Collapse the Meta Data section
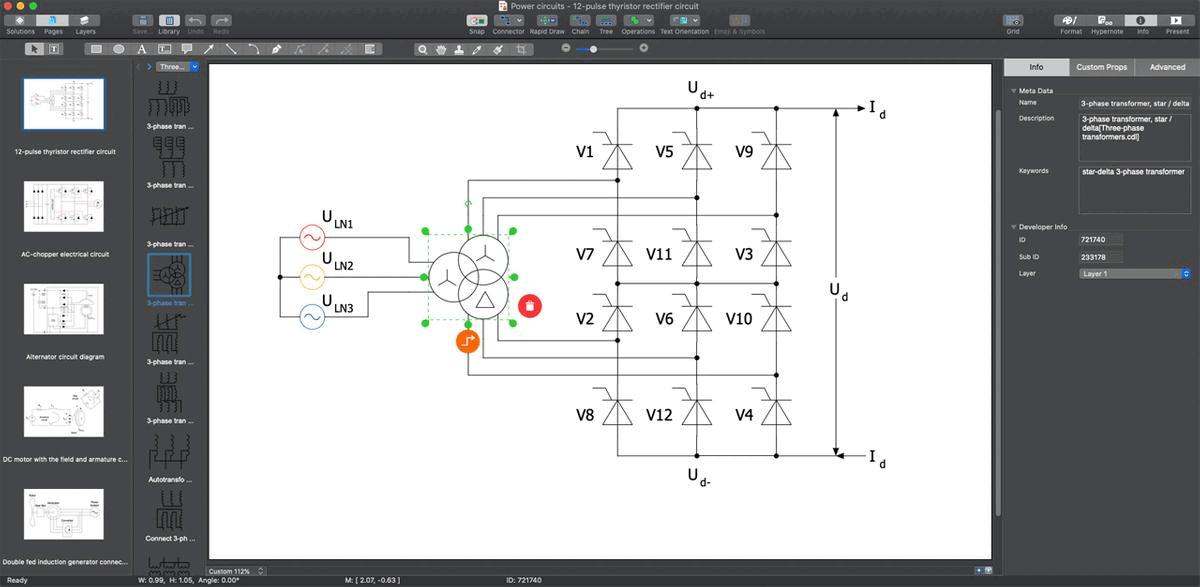The width and height of the screenshot is (1200, 587). coord(1013,90)
